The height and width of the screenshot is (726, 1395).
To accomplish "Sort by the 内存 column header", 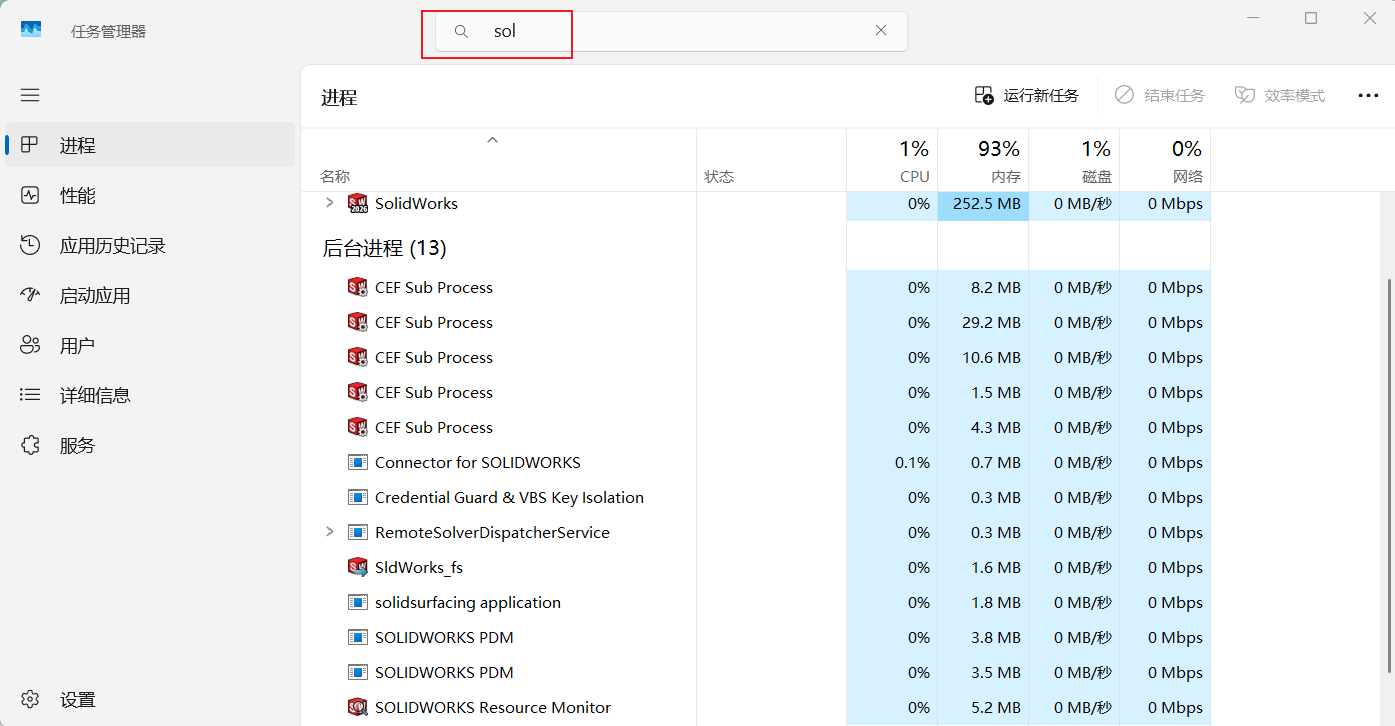I will (x=983, y=160).
